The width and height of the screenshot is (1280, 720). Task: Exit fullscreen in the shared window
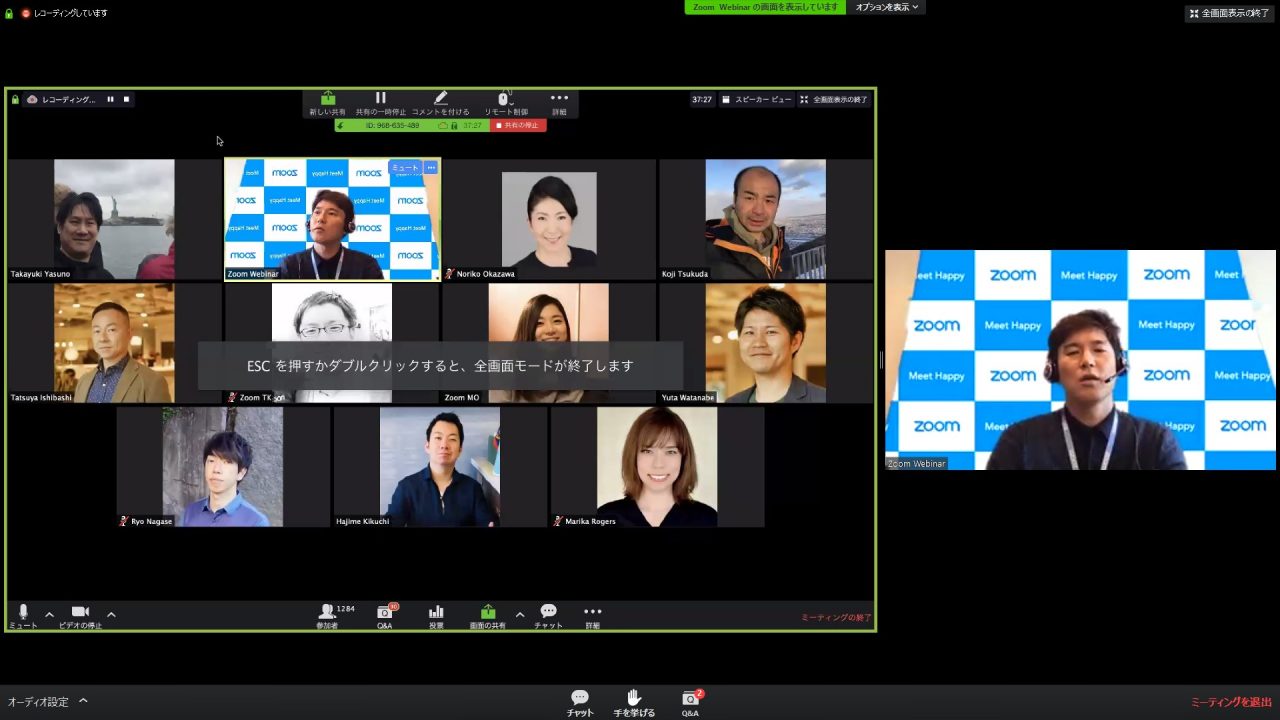click(834, 100)
